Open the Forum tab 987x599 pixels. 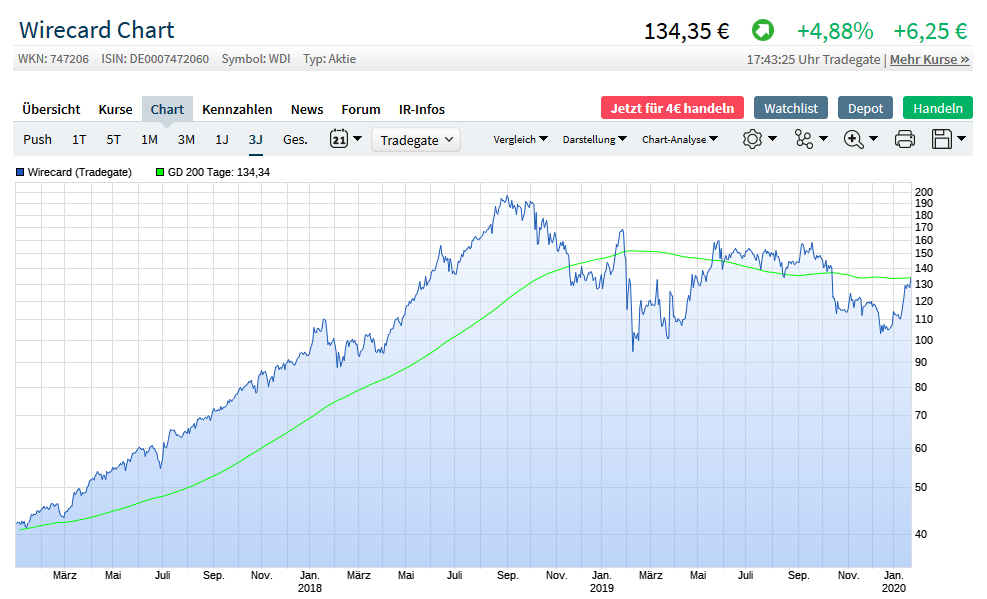pyautogui.click(x=360, y=109)
